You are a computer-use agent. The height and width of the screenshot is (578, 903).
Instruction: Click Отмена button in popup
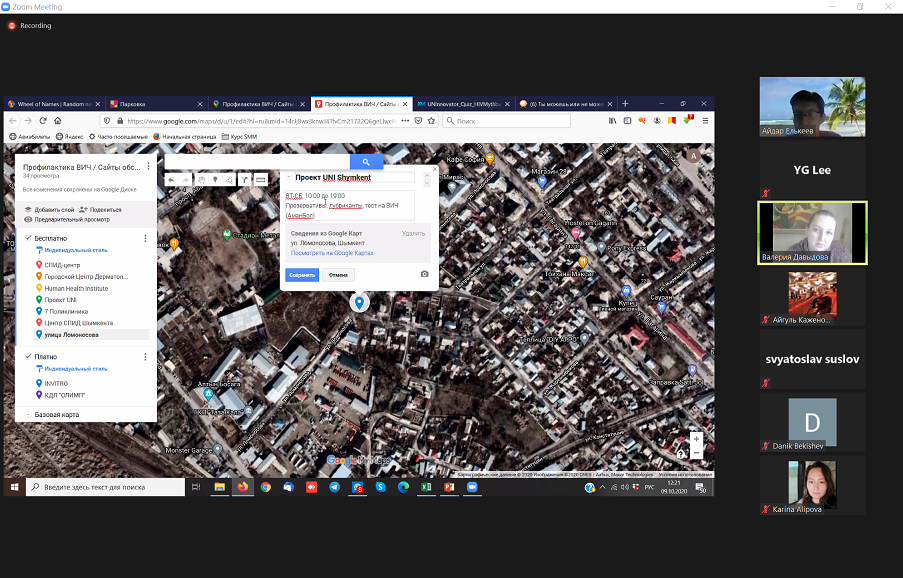click(338, 275)
